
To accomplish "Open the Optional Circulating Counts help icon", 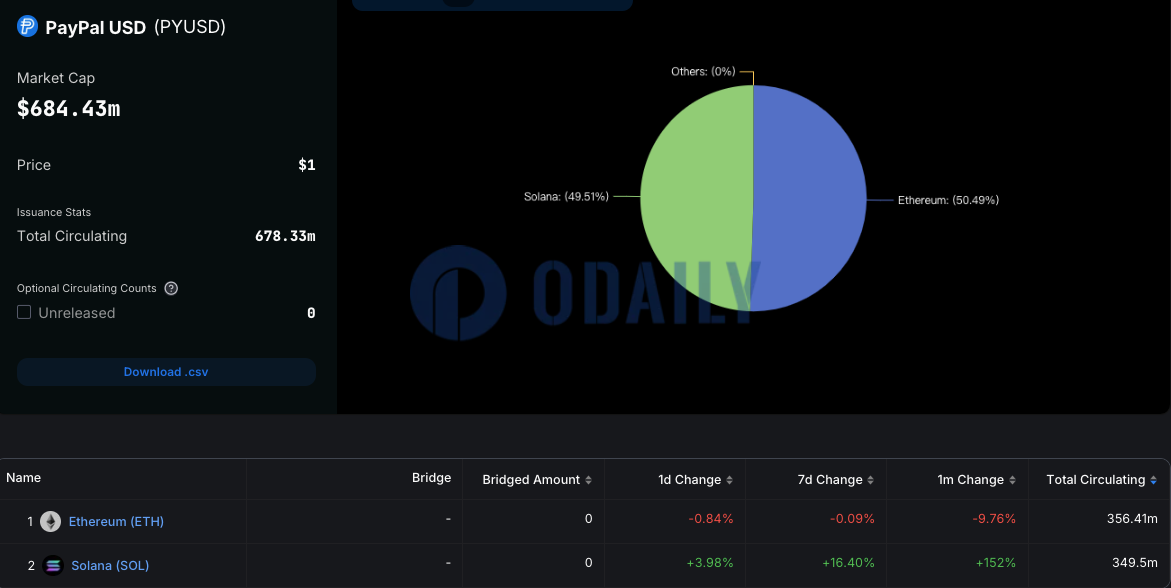I will click(x=171, y=288).
